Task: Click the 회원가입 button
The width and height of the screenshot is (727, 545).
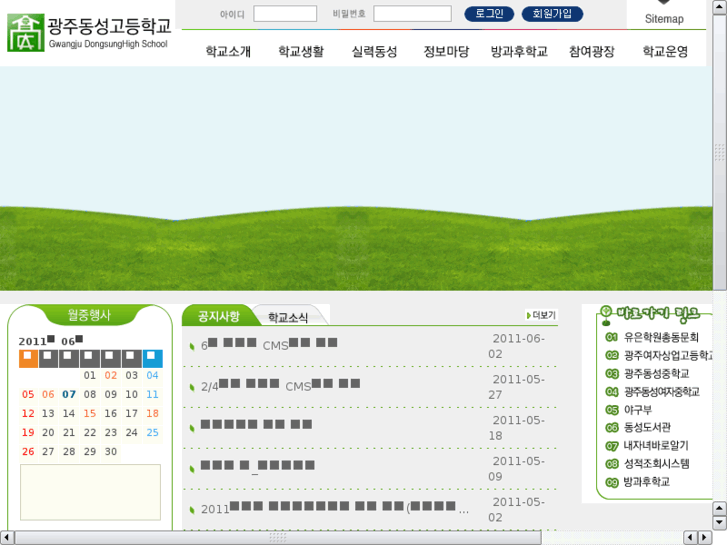Action: (552, 14)
